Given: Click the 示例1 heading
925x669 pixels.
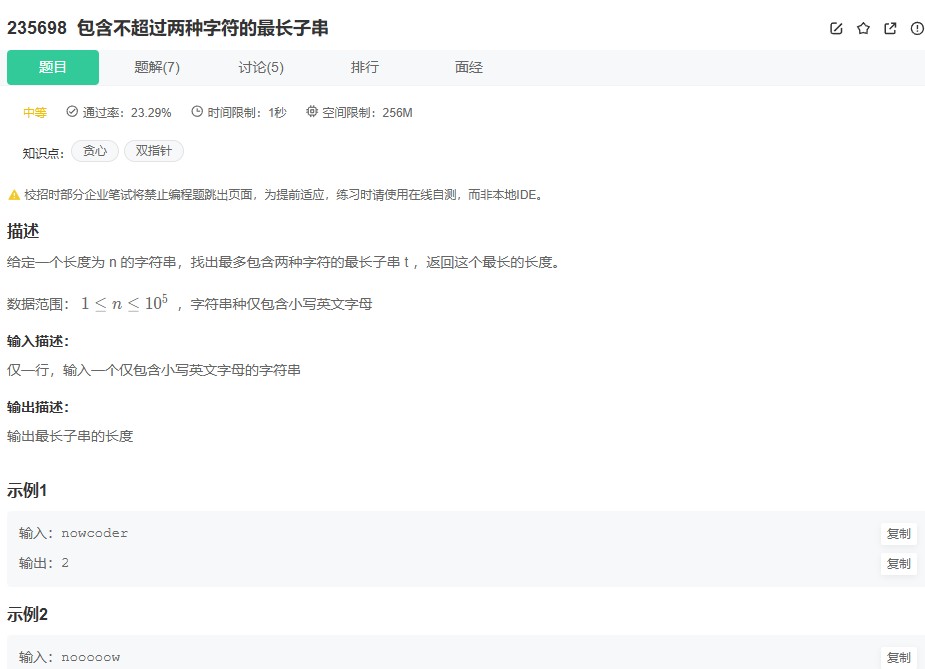Looking at the screenshot, I should 27,490.
